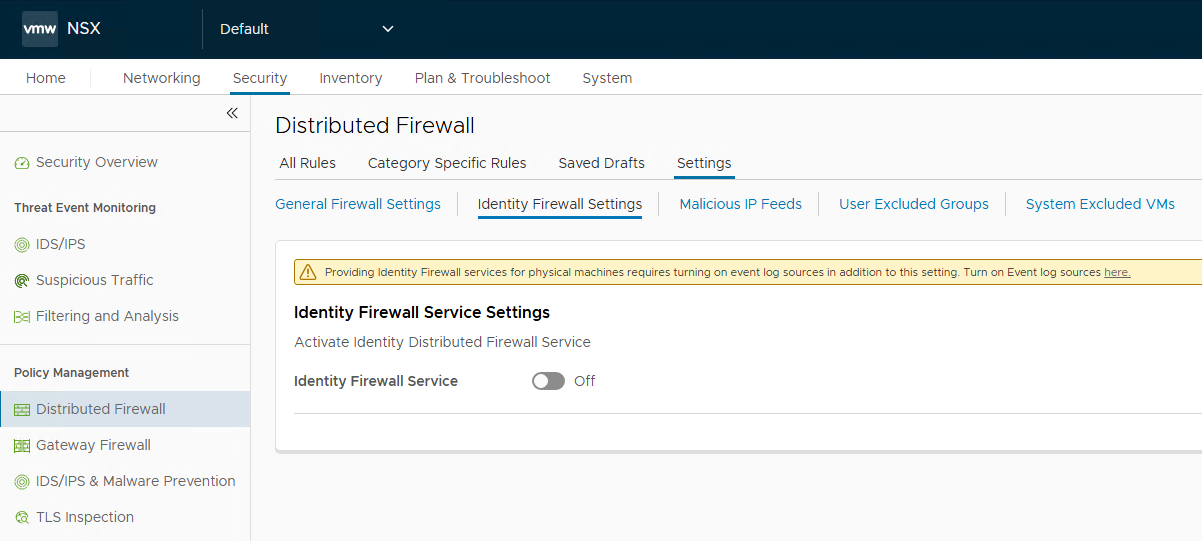This screenshot has height=541, width=1202.
Task: Switch to the Networking tab
Action: 161,78
